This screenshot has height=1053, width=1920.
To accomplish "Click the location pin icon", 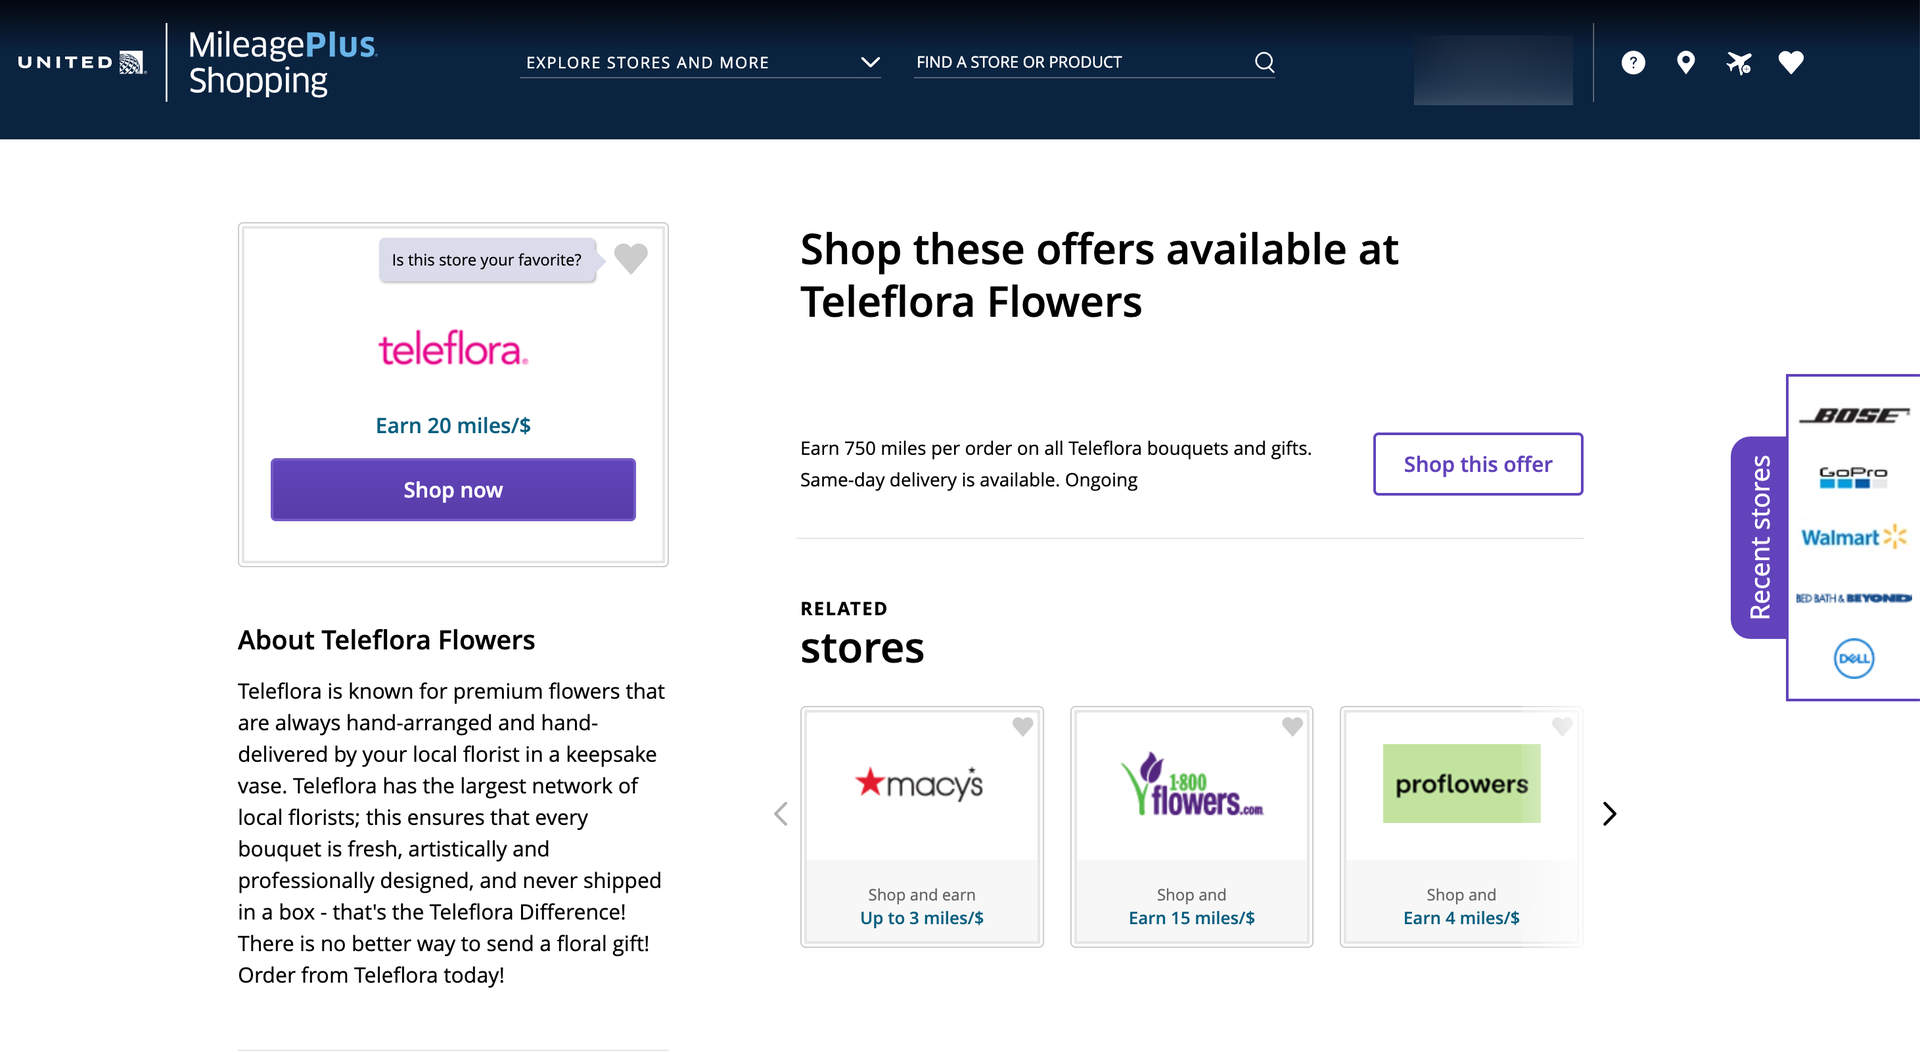I will pos(1686,62).
